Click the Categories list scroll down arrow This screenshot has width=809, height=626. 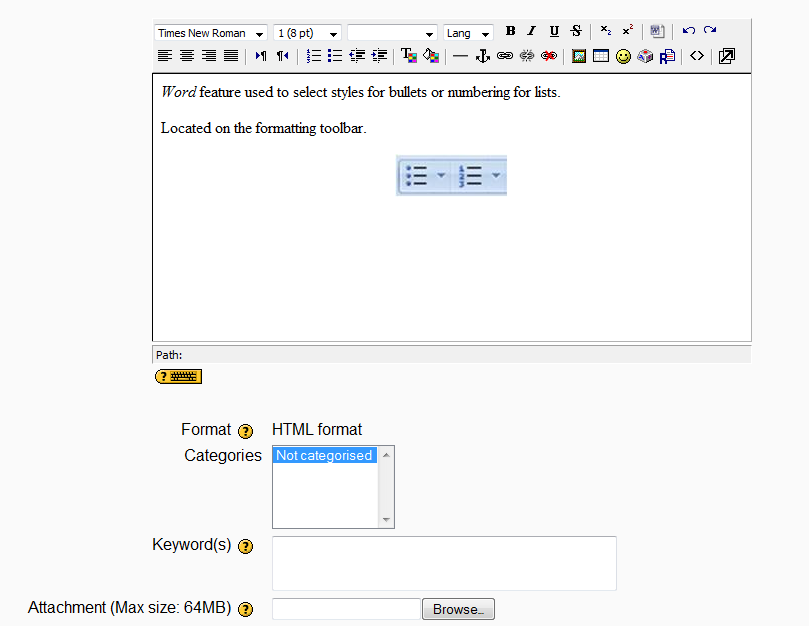click(386, 520)
